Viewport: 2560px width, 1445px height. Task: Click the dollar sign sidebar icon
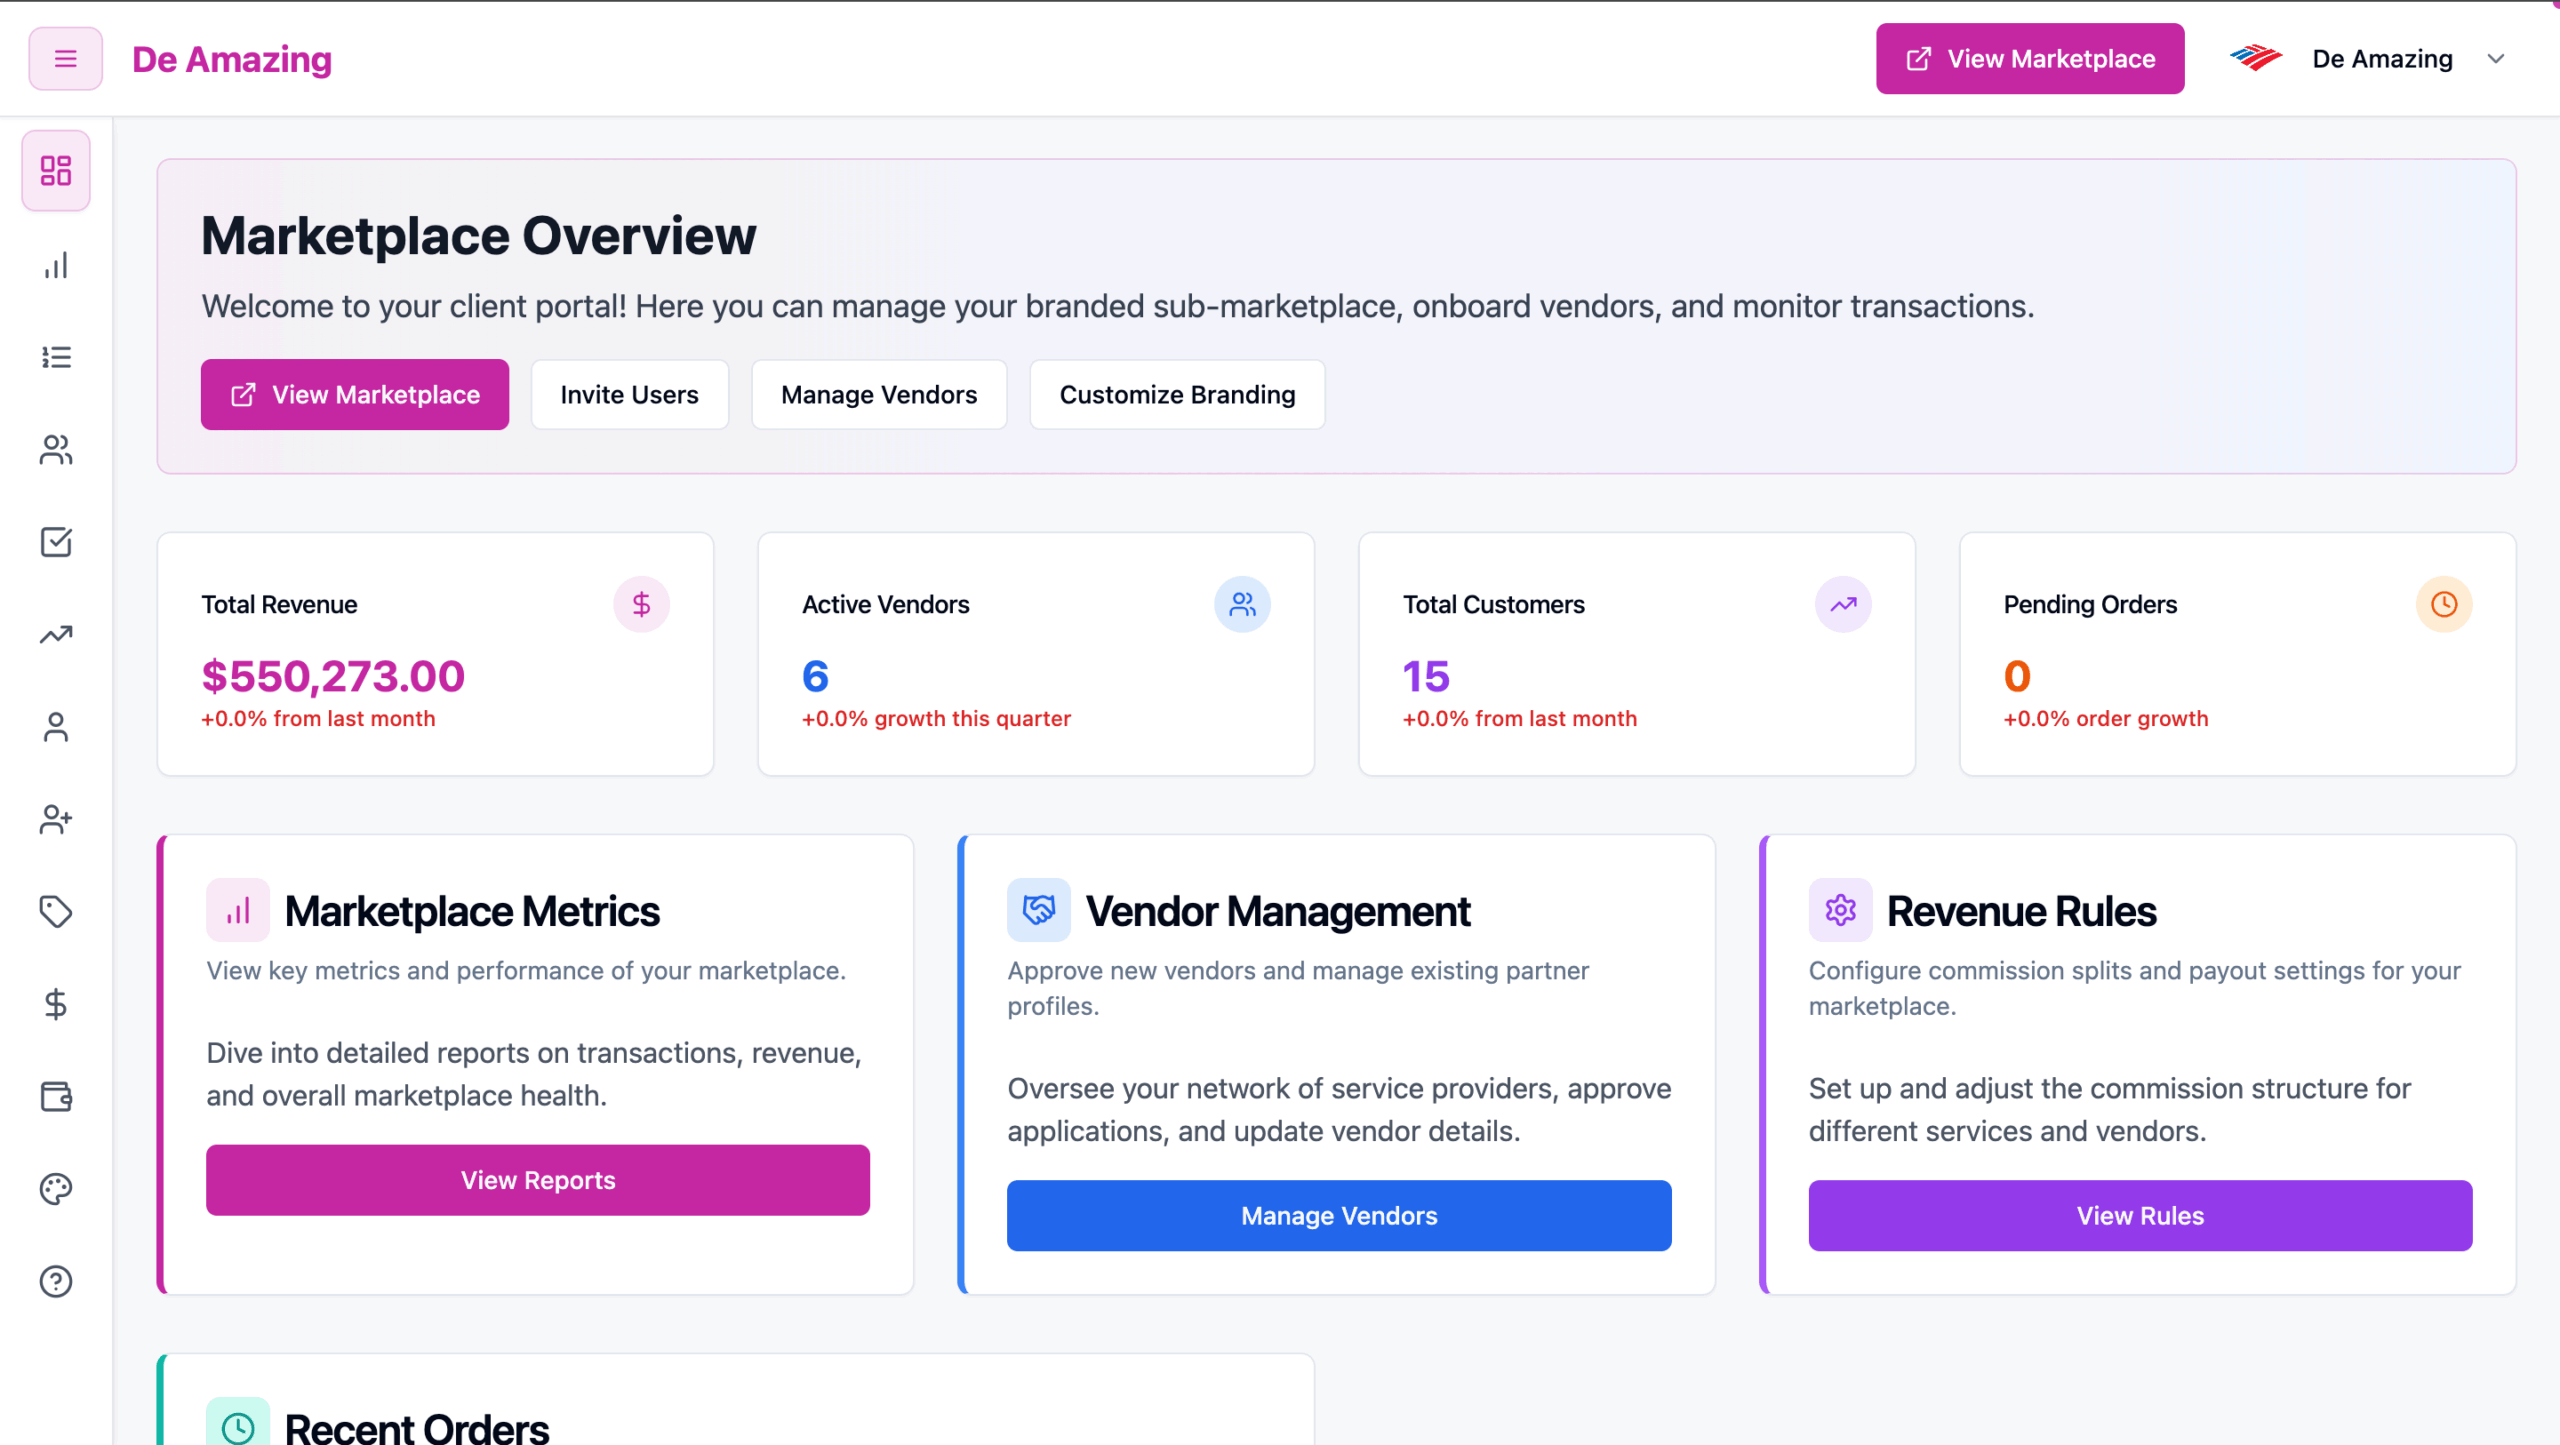point(56,1004)
